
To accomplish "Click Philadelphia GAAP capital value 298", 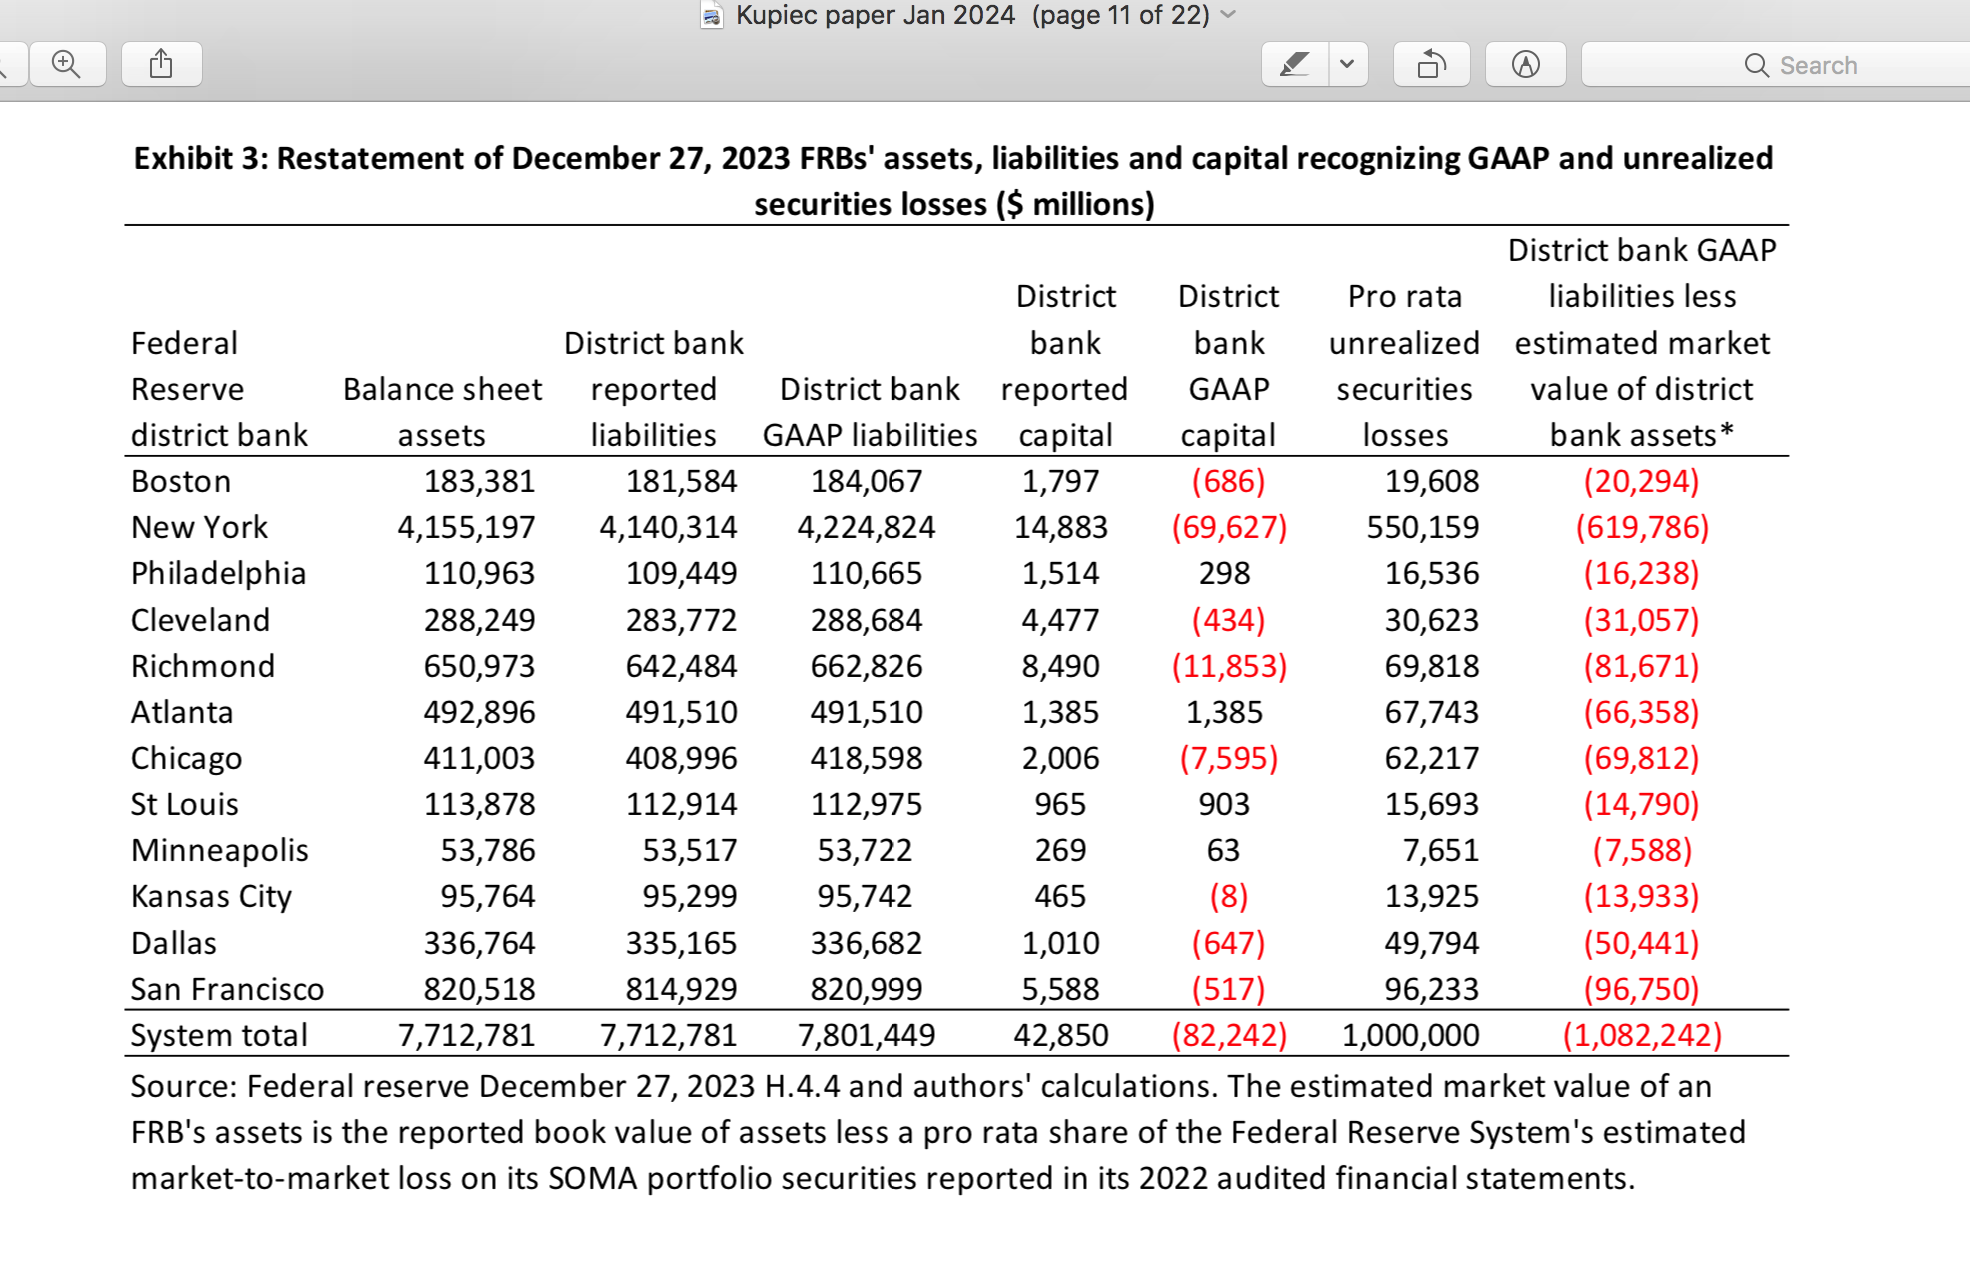I will [x=1224, y=573].
